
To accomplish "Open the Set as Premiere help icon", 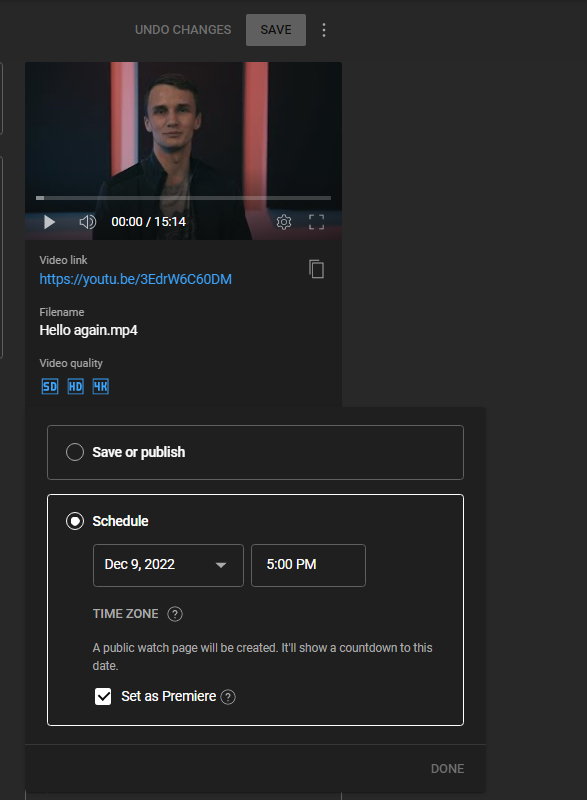I will click(228, 697).
